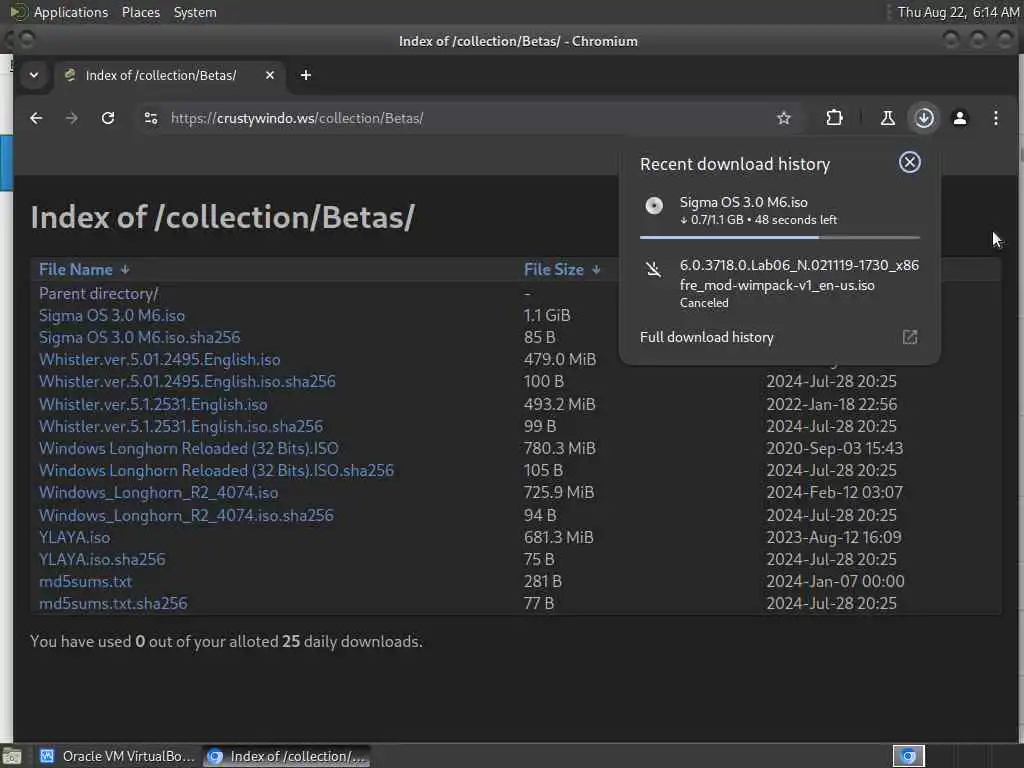Image resolution: width=1024 pixels, height=768 pixels.
Task: Open Whistler.ver.5.01.2495.English.iso link
Action: [x=159, y=360]
